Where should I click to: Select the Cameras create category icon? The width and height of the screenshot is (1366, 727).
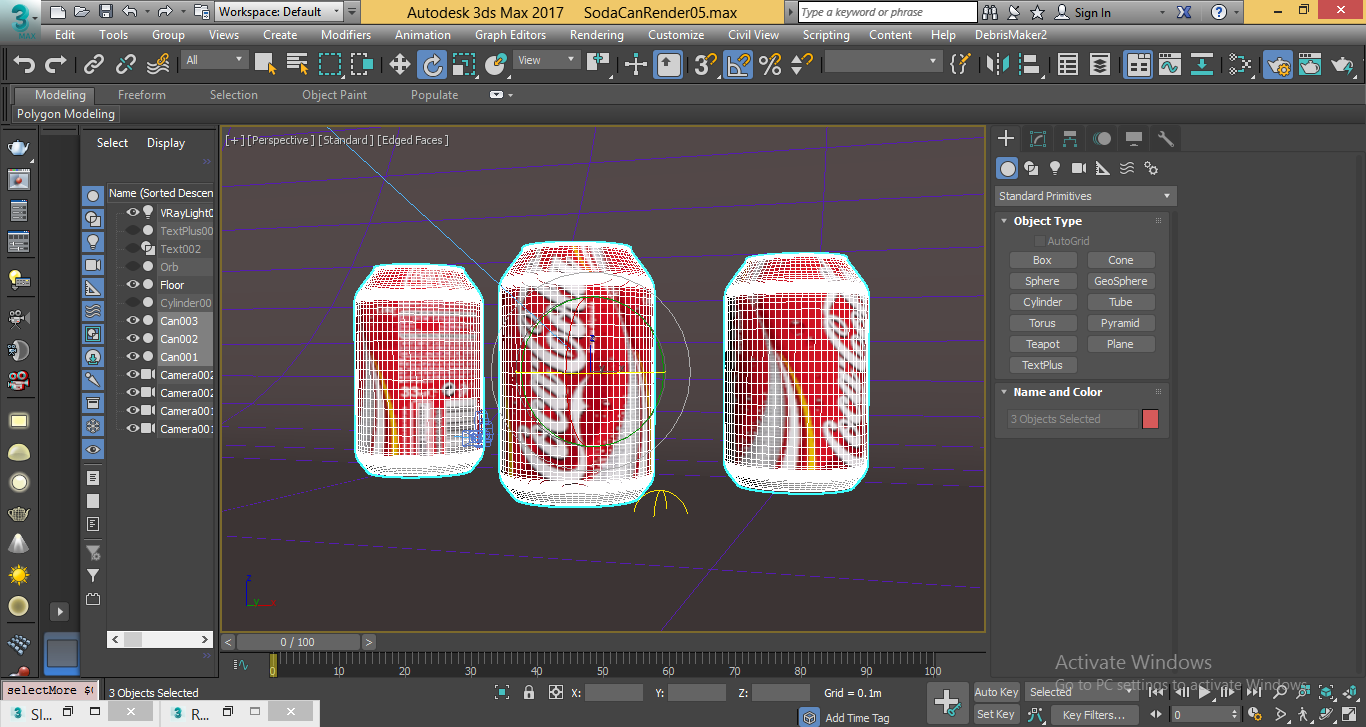(x=1079, y=168)
